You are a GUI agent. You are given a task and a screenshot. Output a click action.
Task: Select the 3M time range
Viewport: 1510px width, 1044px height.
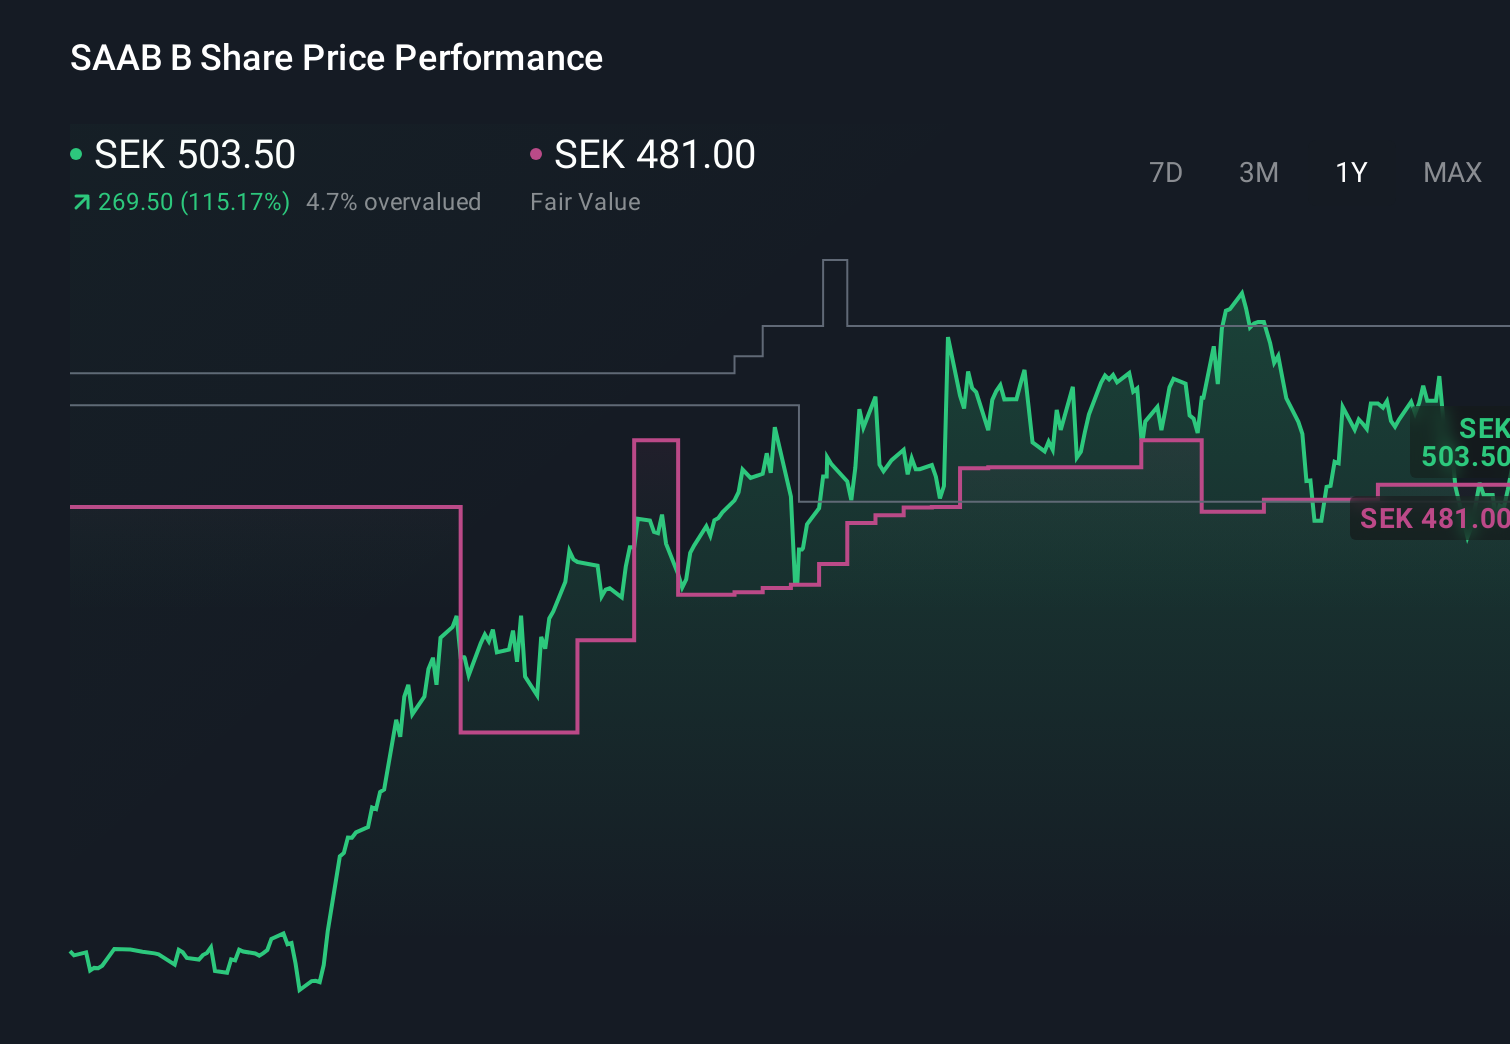1258,172
